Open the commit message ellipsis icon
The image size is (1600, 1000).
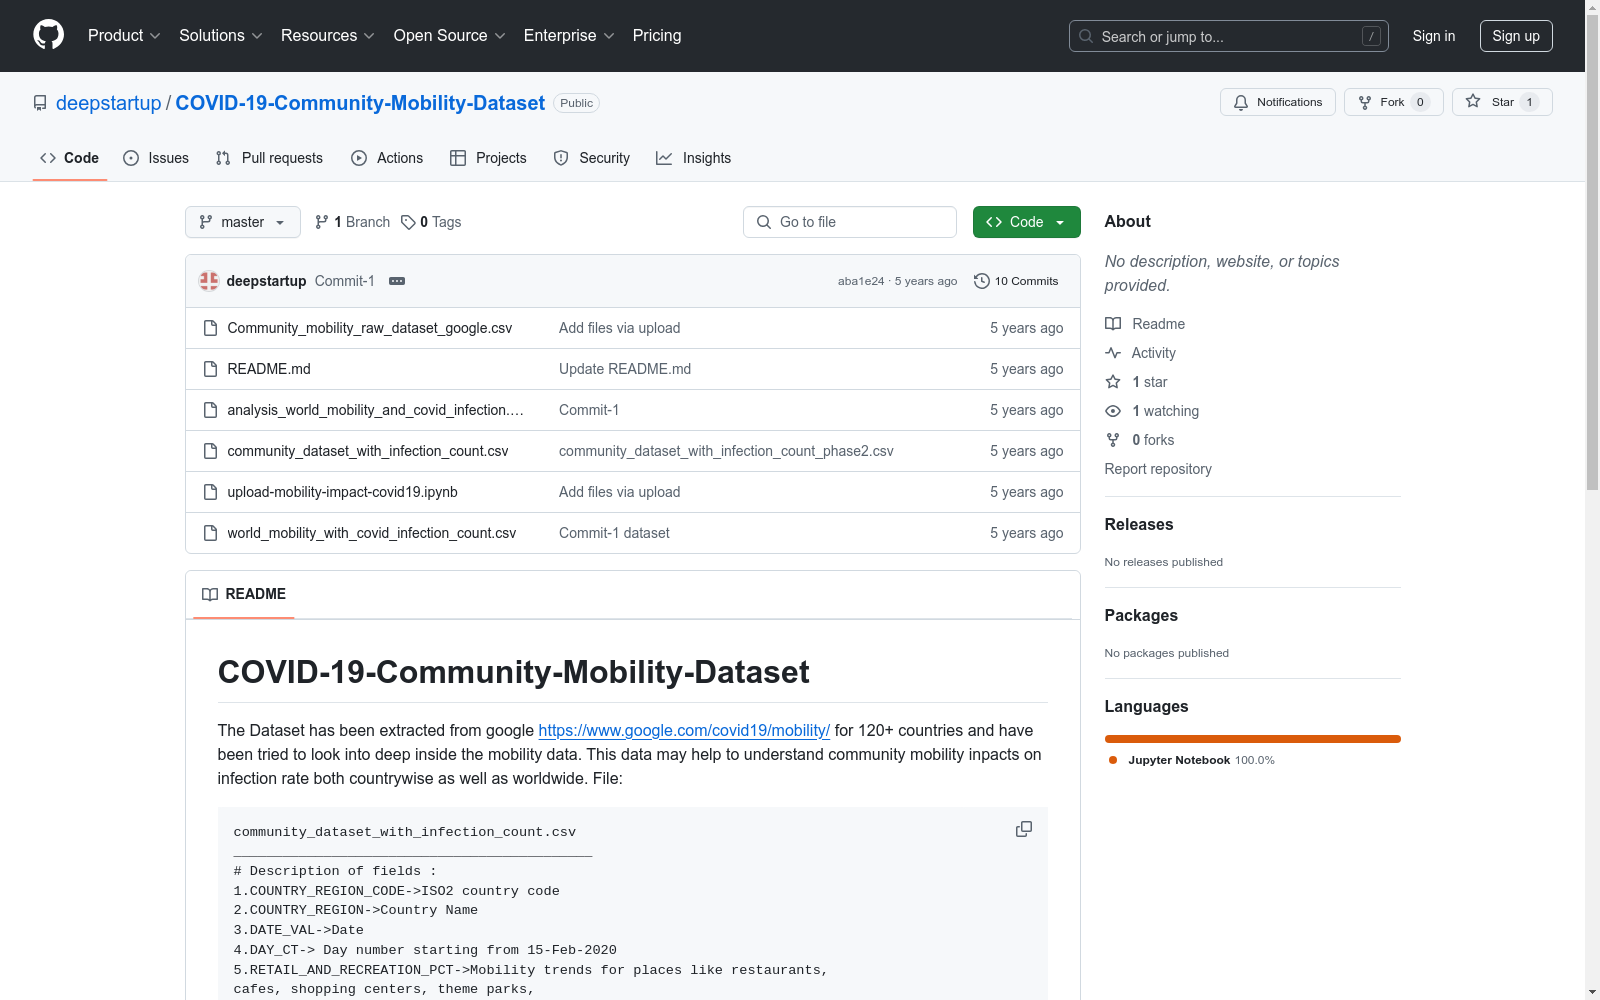tap(397, 281)
